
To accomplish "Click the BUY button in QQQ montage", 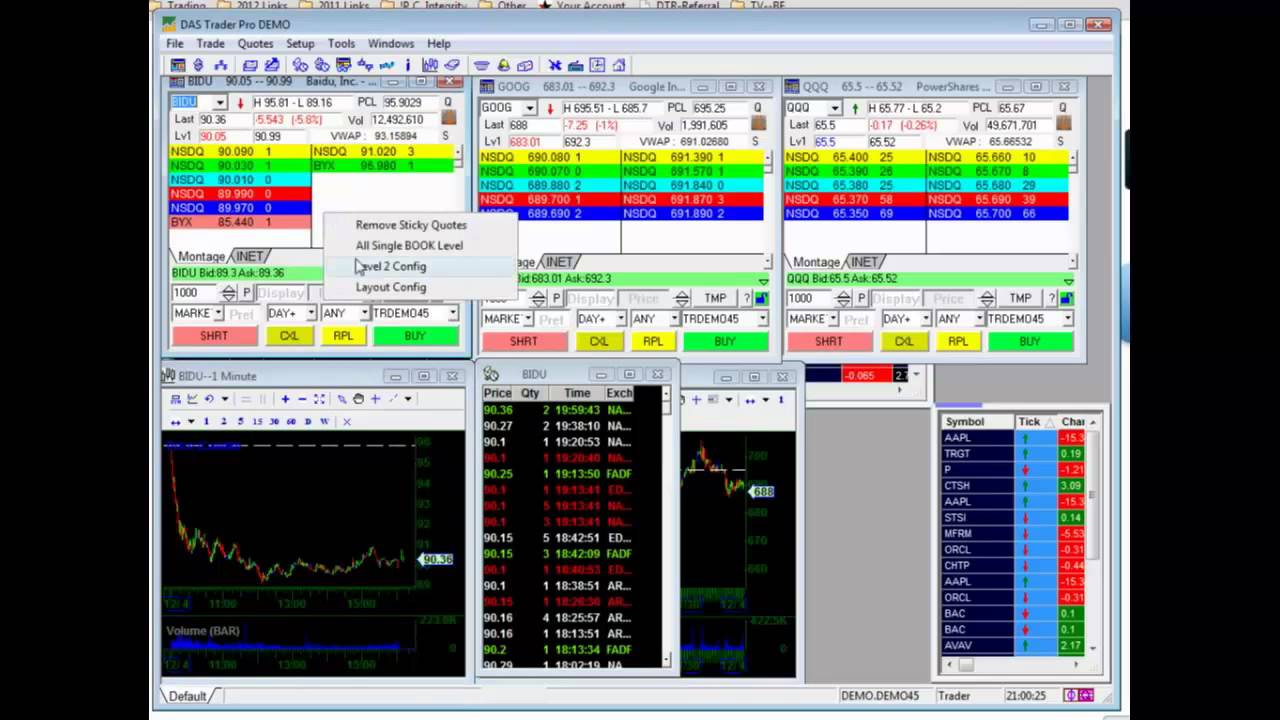I will tap(1029, 341).
